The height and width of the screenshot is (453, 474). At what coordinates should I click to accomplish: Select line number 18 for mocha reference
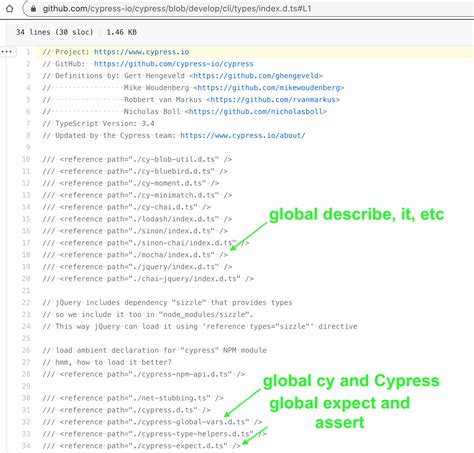click(x=26, y=255)
